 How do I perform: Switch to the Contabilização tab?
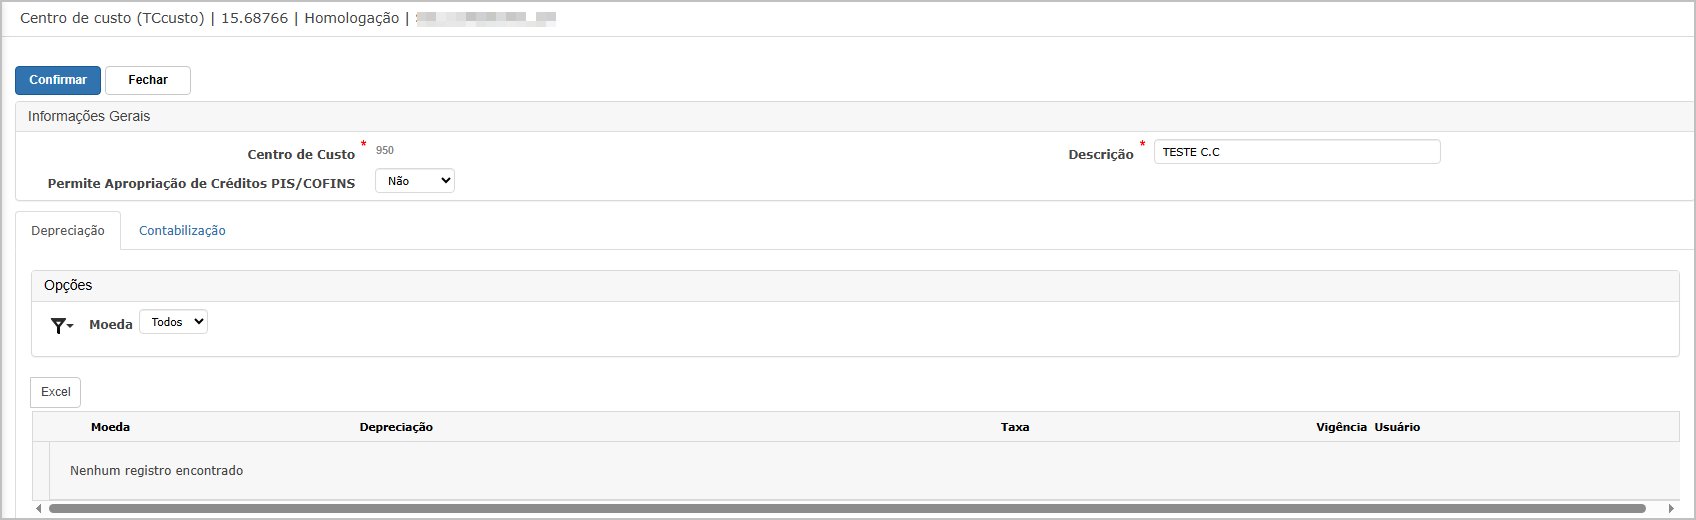coord(182,231)
